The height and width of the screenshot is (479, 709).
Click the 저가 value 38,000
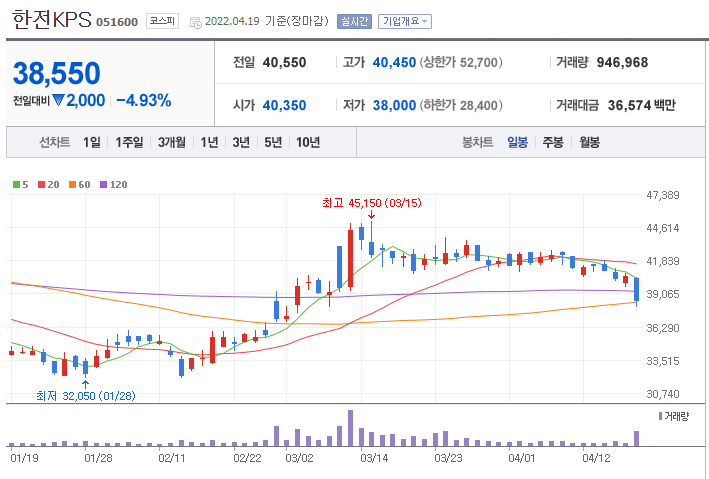(x=394, y=105)
